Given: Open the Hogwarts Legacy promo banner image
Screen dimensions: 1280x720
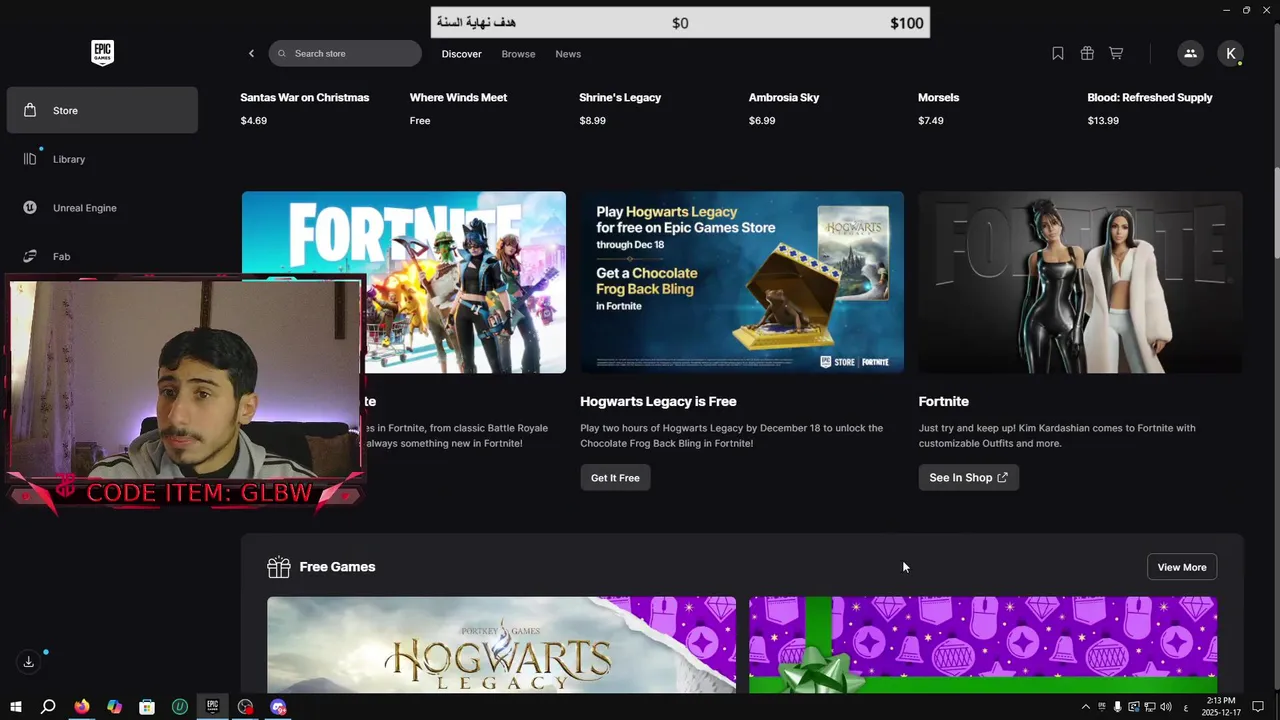Looking at the screenshot, I should (742, 282).
